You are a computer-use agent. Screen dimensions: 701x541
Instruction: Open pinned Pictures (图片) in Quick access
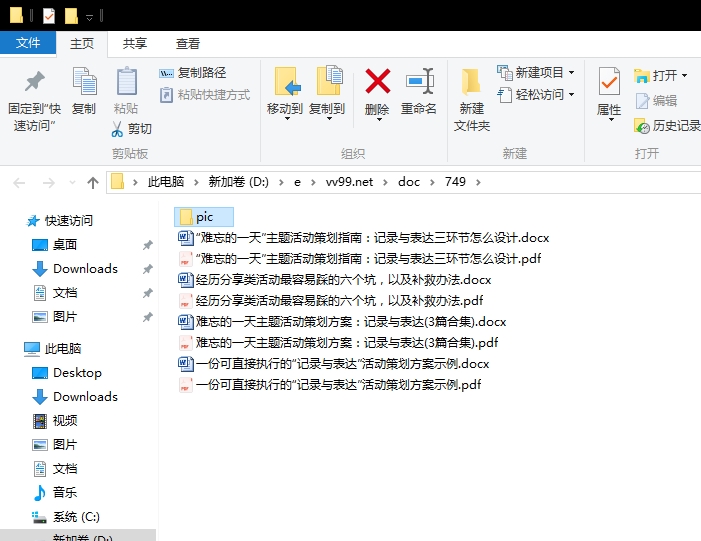click(x=55, y=317)
